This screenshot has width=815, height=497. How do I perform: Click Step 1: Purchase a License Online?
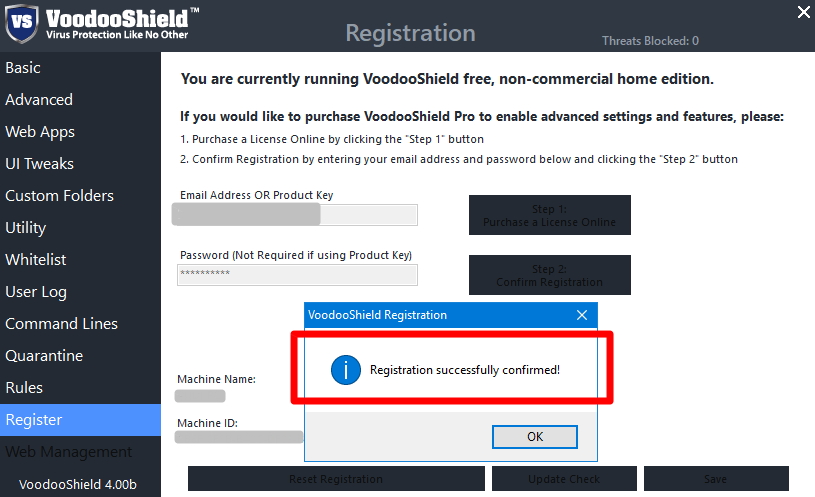549,215
